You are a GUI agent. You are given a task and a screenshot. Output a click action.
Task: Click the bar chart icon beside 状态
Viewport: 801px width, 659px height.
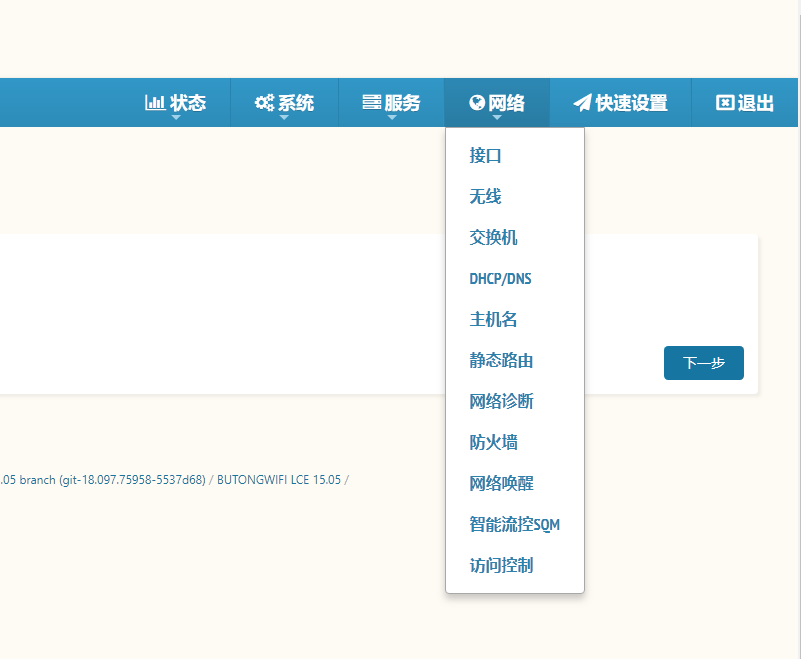(155, 103)
